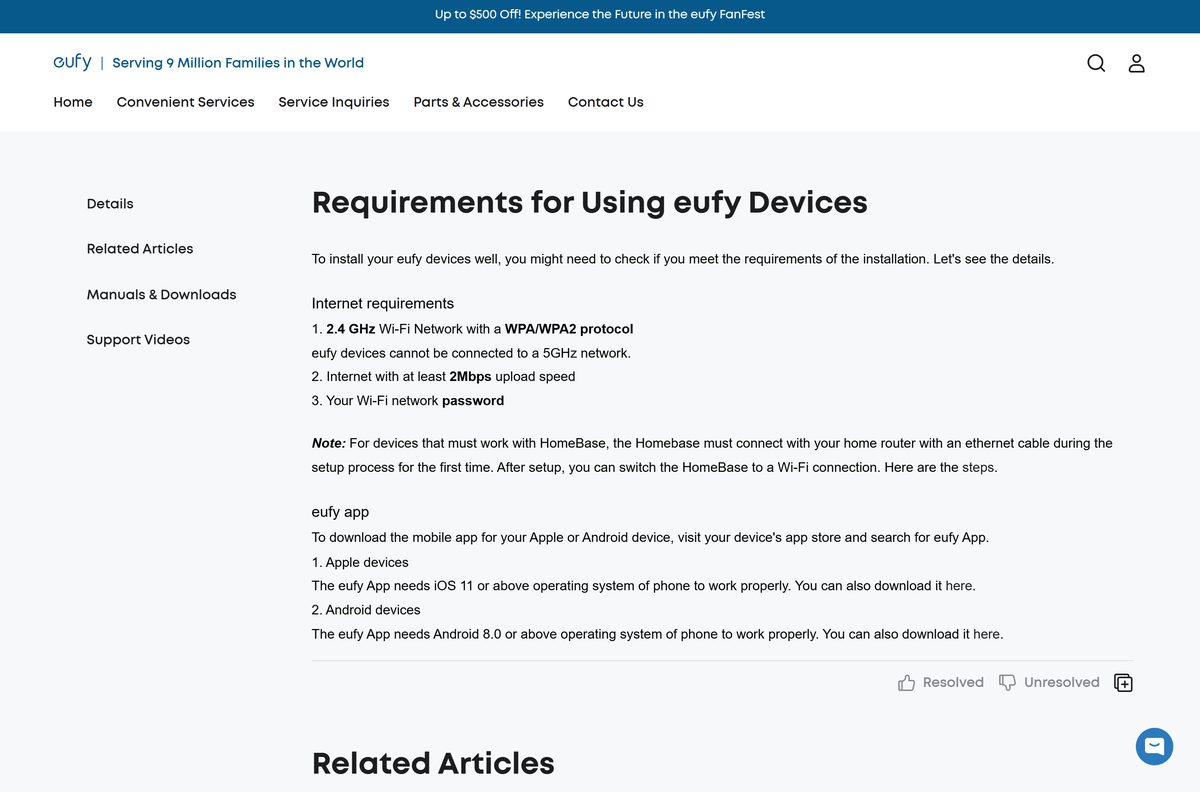Open the Parts & Accessories menu

[x=478, y=102]
